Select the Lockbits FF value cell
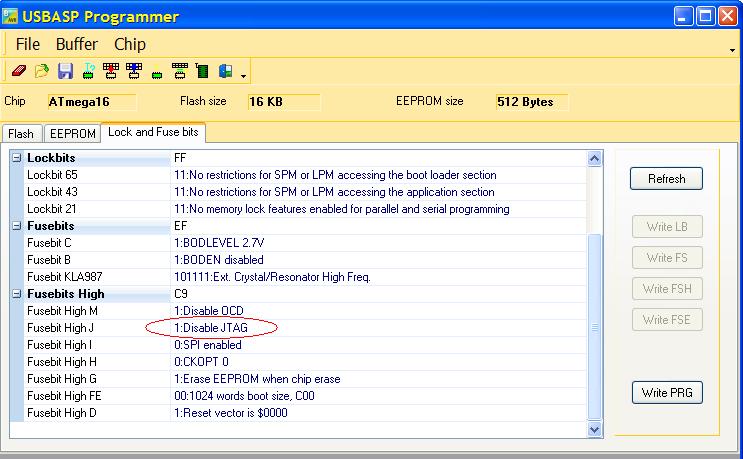The image size is (743, 459). pos(378,158)
